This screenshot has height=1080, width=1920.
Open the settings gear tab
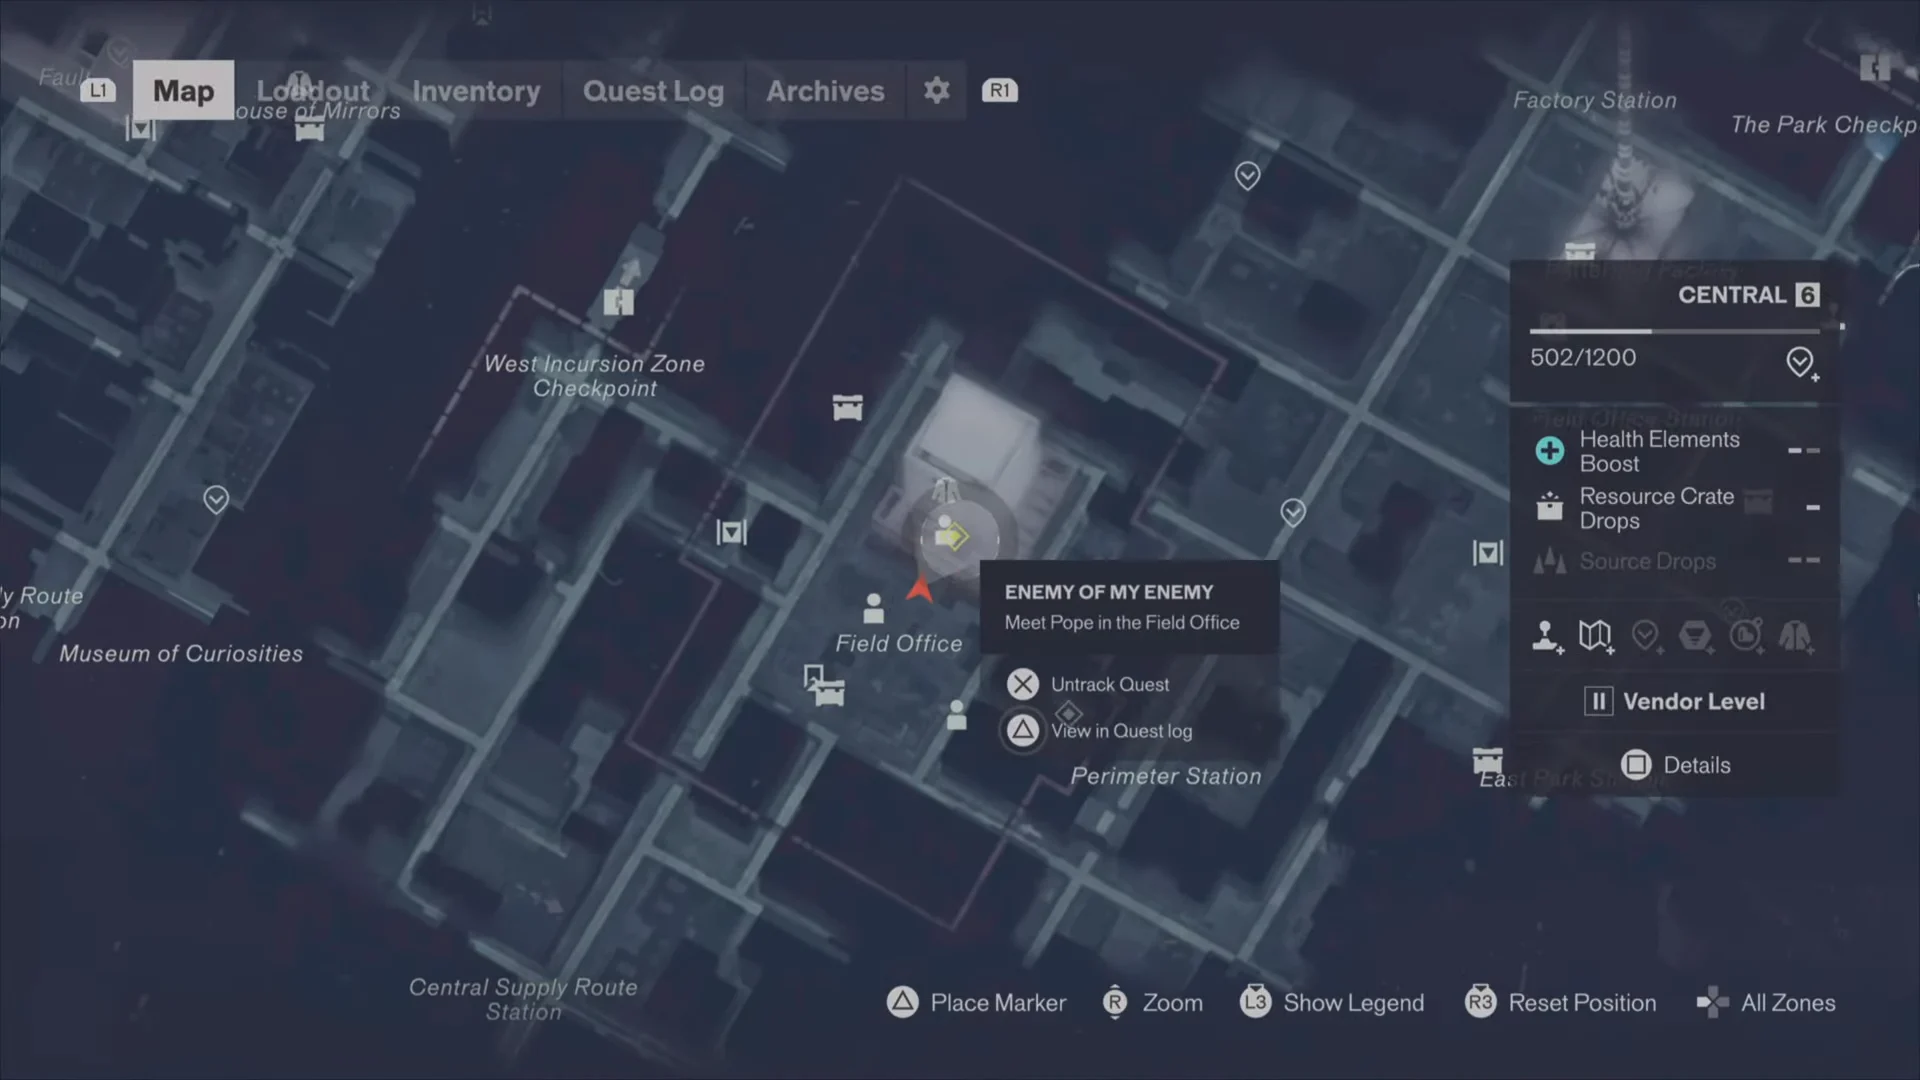936,90
